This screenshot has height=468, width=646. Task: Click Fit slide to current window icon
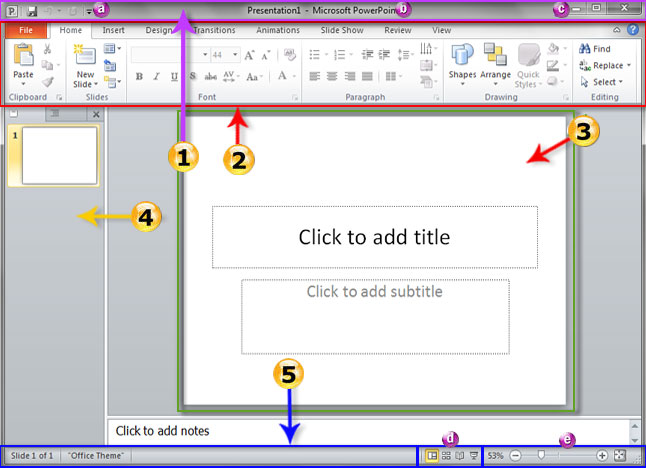620,455
